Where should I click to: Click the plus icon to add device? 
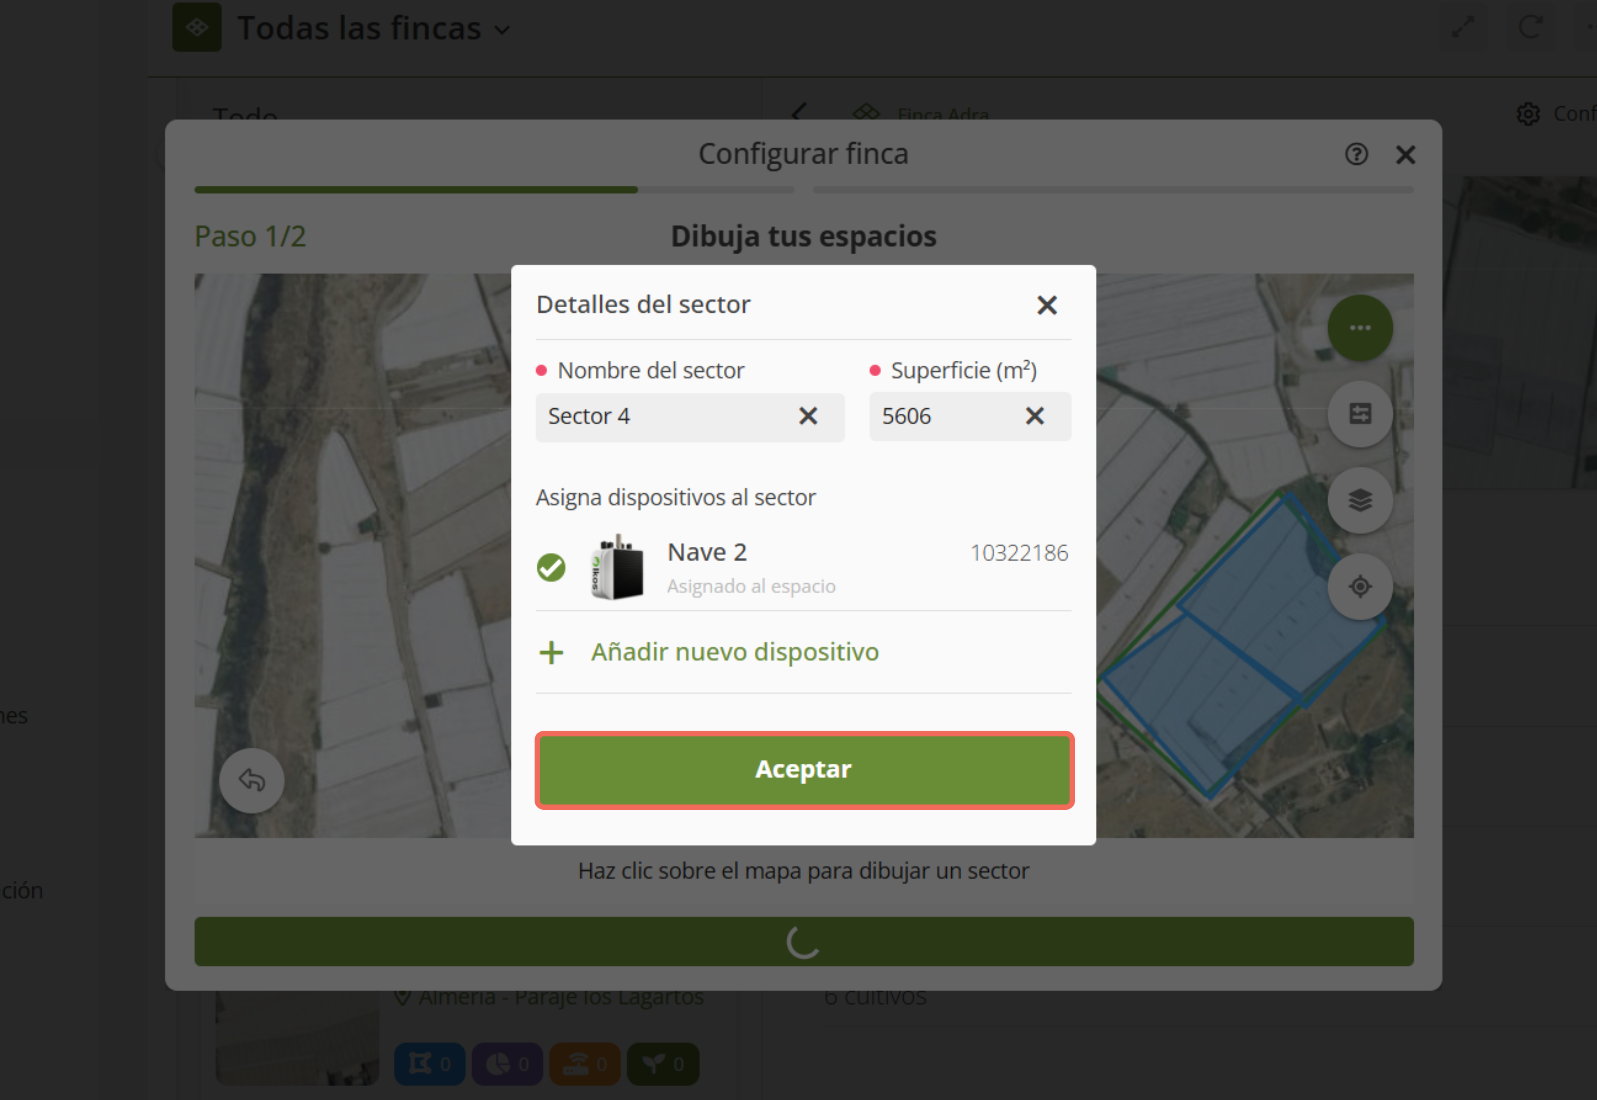coord(551,653)
